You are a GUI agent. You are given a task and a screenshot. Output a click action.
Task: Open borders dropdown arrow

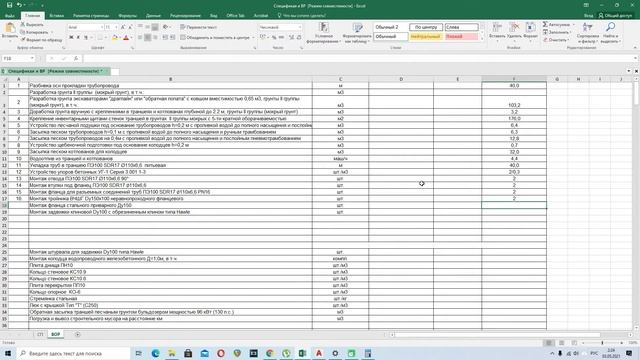(105, 38)
